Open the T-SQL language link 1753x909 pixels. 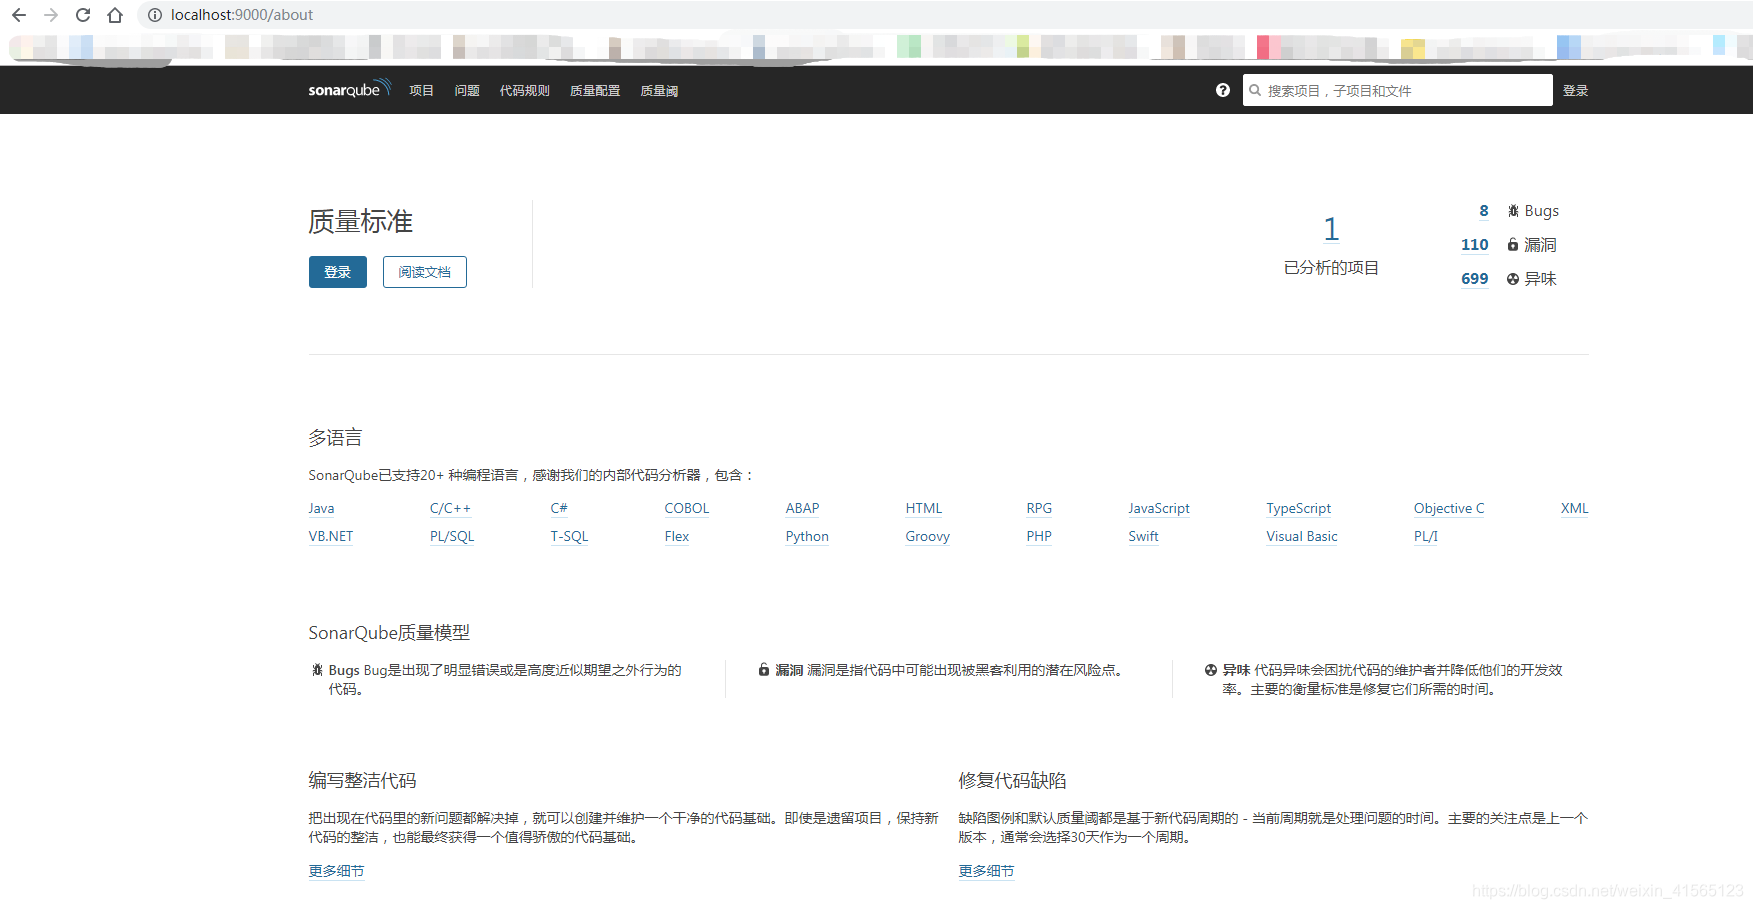pos(569,536)
